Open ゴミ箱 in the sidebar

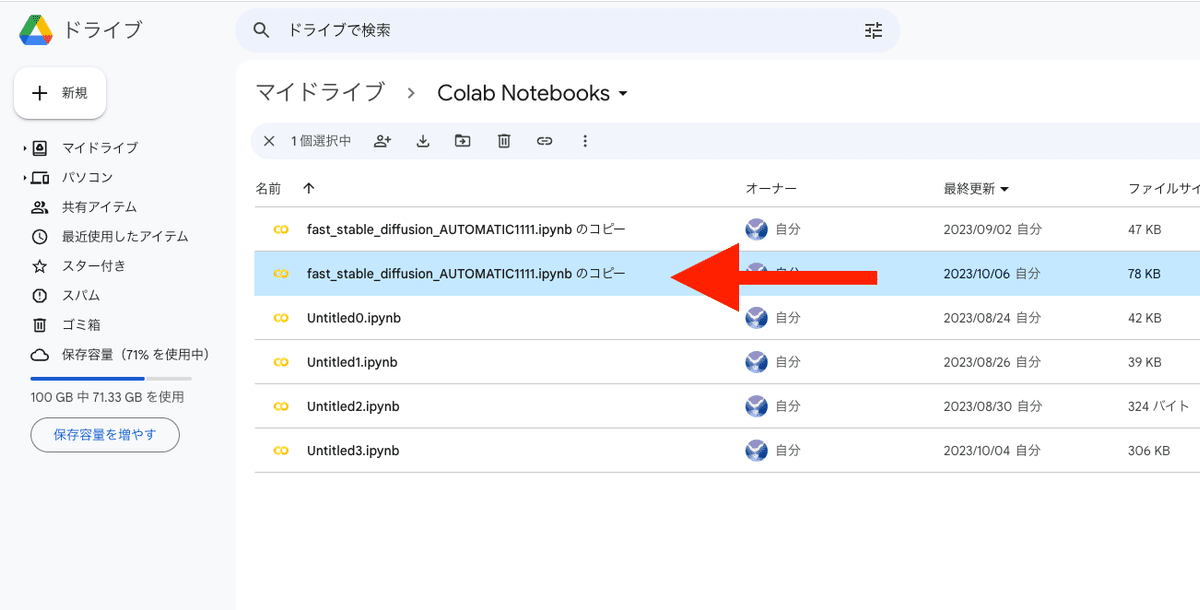(x=82, y=325)
